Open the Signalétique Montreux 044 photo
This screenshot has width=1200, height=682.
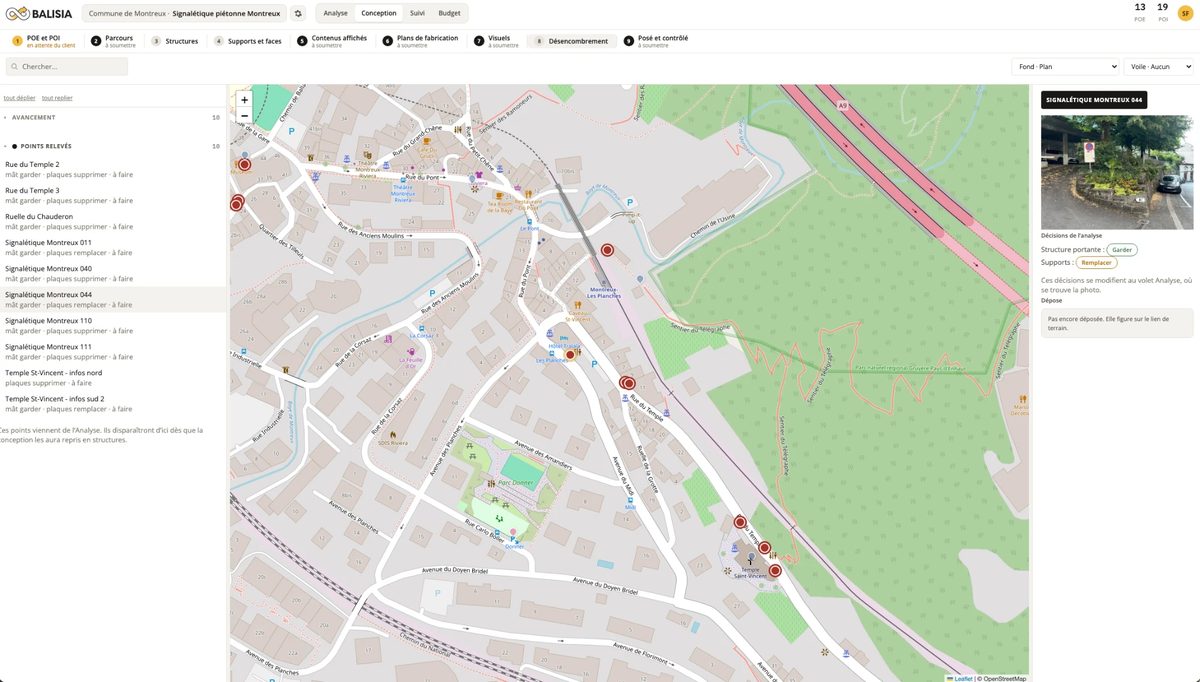pos(1117,172)
